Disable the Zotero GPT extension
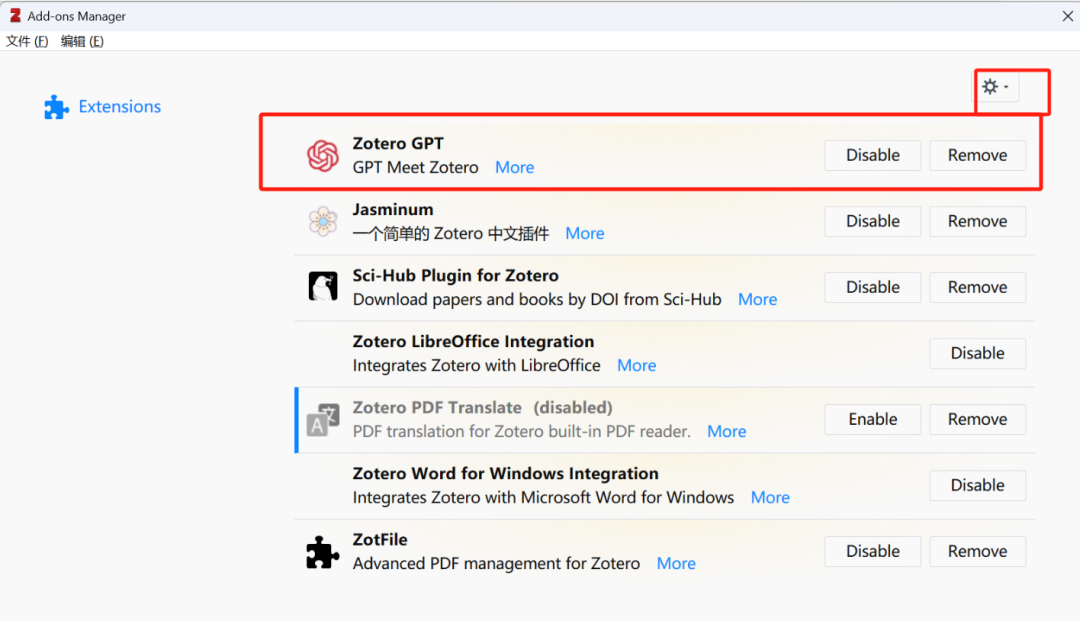The width and height of the screenshot is (1080, 621). coord(873,155)
